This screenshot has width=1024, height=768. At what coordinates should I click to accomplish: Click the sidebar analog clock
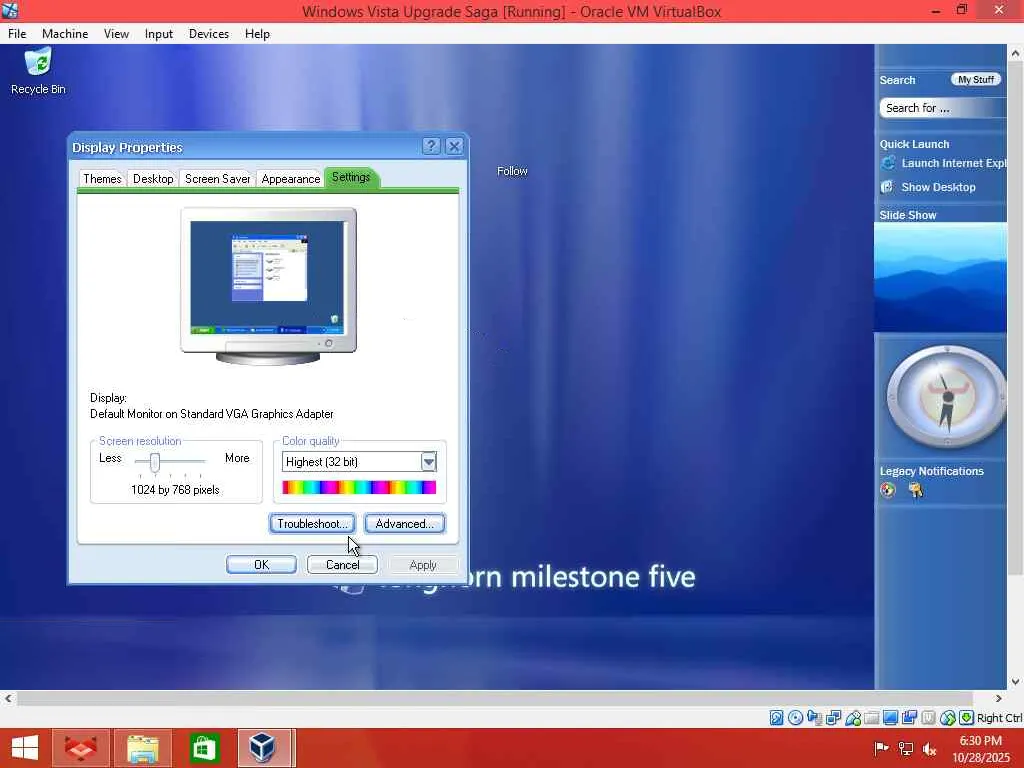tap(947, 396)
